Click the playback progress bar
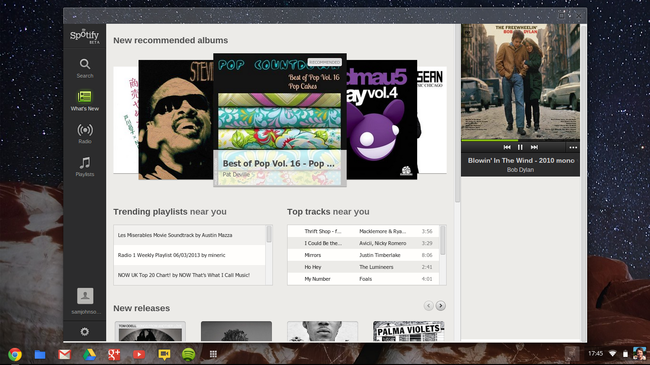Viewport: 650px width, 365px height. (x=520, y=141)
